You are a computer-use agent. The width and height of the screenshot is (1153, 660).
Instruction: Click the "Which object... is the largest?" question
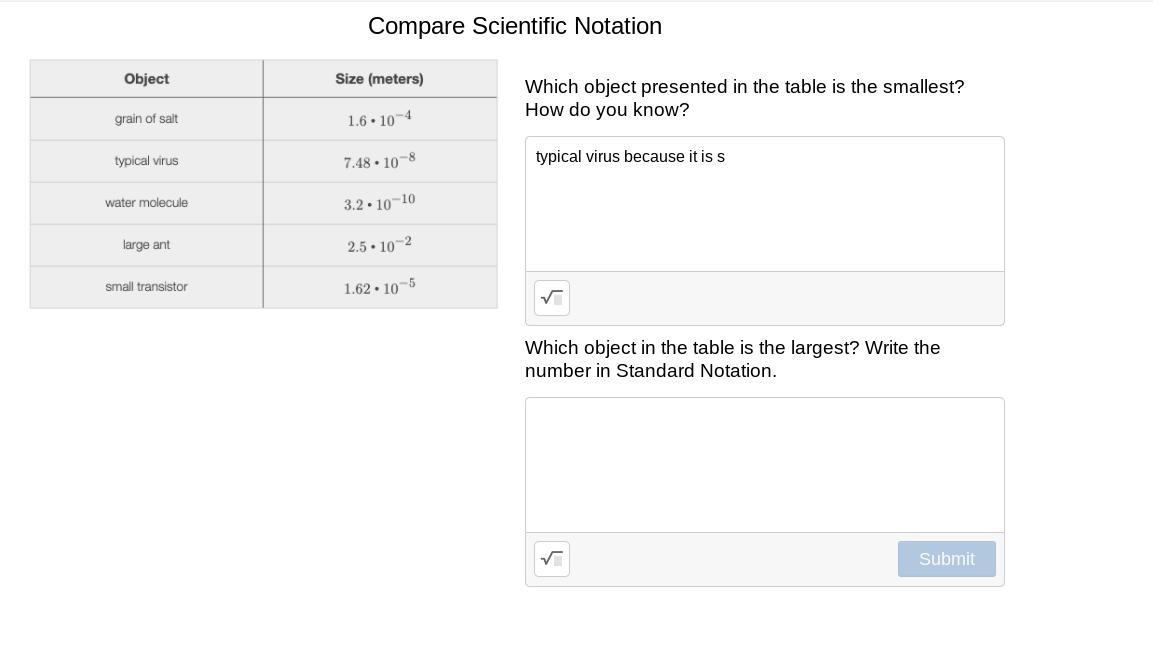732,359
